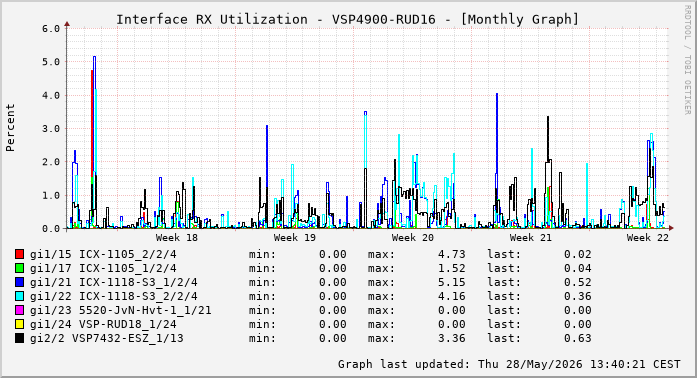Click the cyan gi1/22 legend swatch
Viewport: 697px width, 378px height.
coord(20,296)
